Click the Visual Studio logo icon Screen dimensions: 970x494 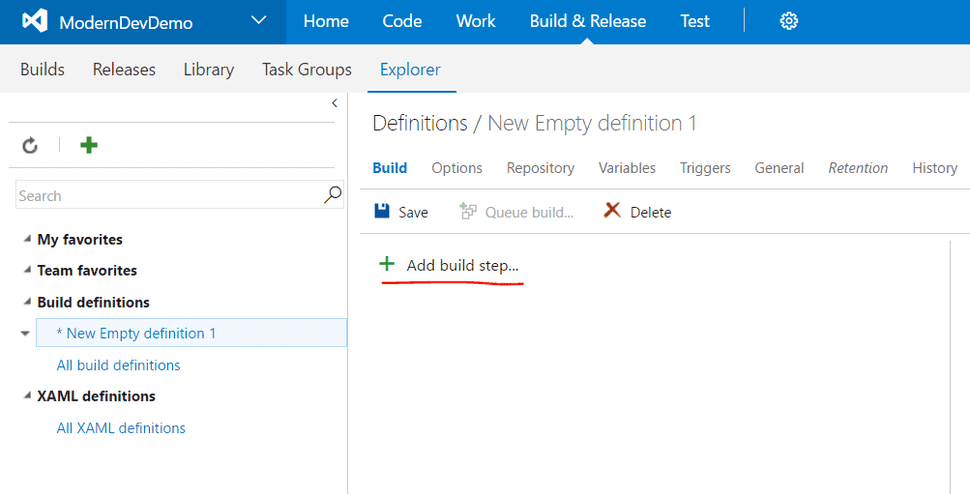pos(35,22)
